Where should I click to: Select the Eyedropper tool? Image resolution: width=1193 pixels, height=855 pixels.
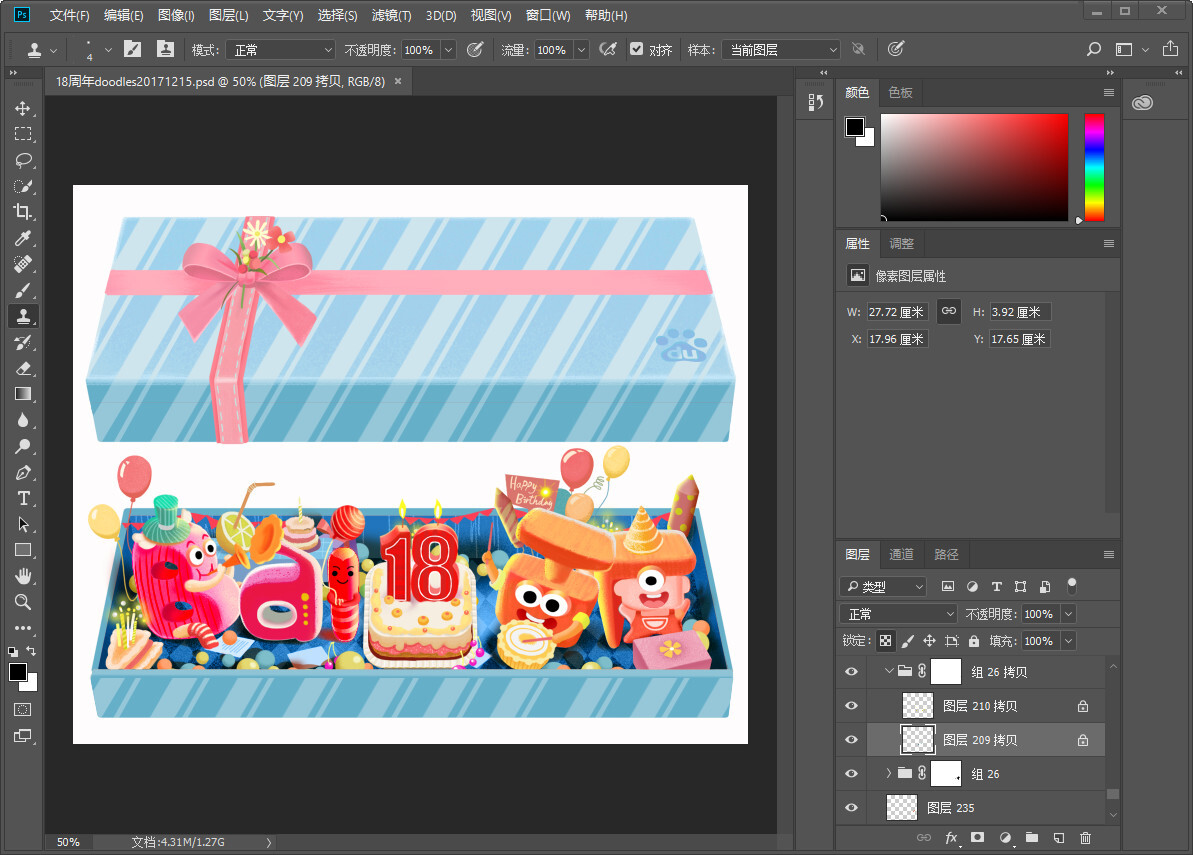pyautogui.click(x=23, y=238)
